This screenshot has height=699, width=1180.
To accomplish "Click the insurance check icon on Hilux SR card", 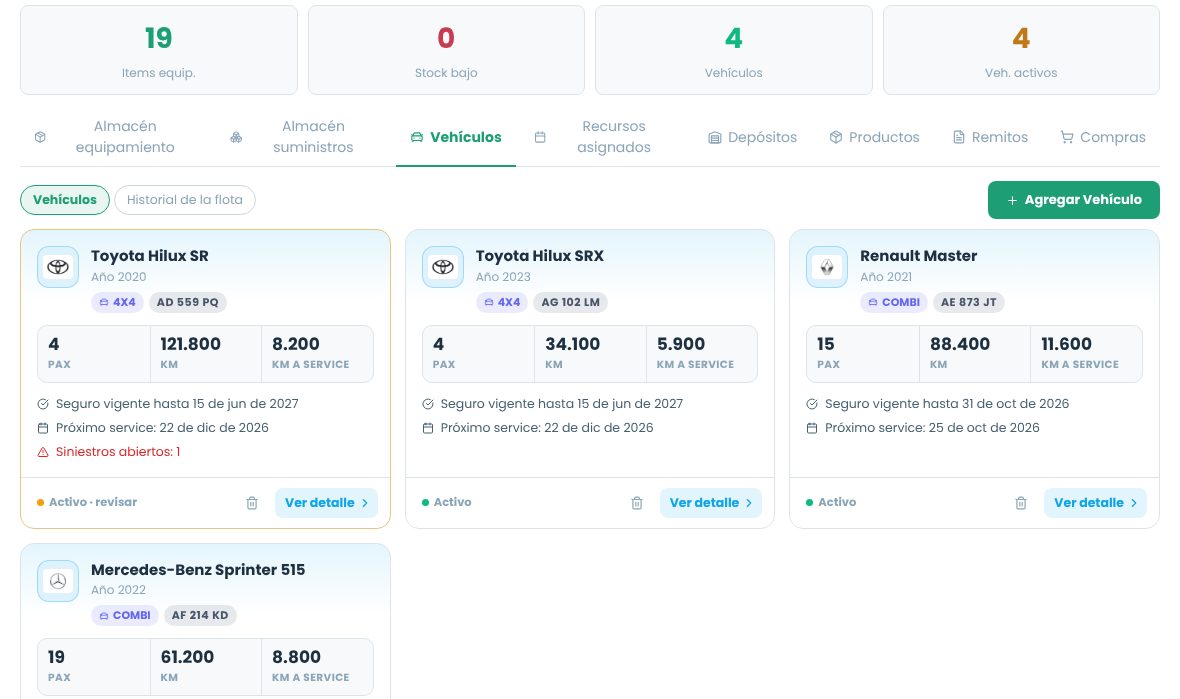I will pos(43,404).
